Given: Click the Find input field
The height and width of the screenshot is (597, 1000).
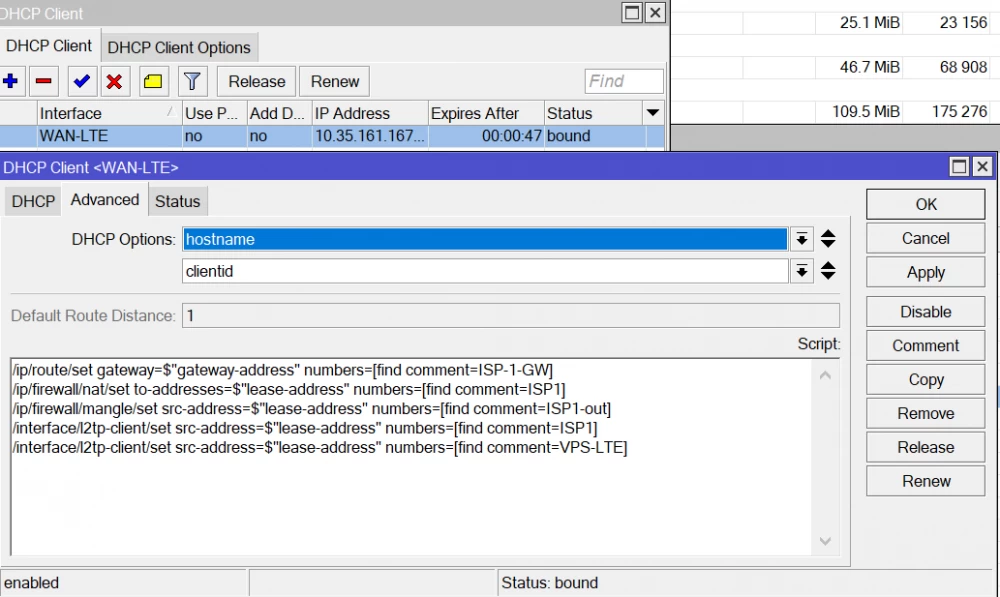Looking at the screenshot, I should click(623, 81).
